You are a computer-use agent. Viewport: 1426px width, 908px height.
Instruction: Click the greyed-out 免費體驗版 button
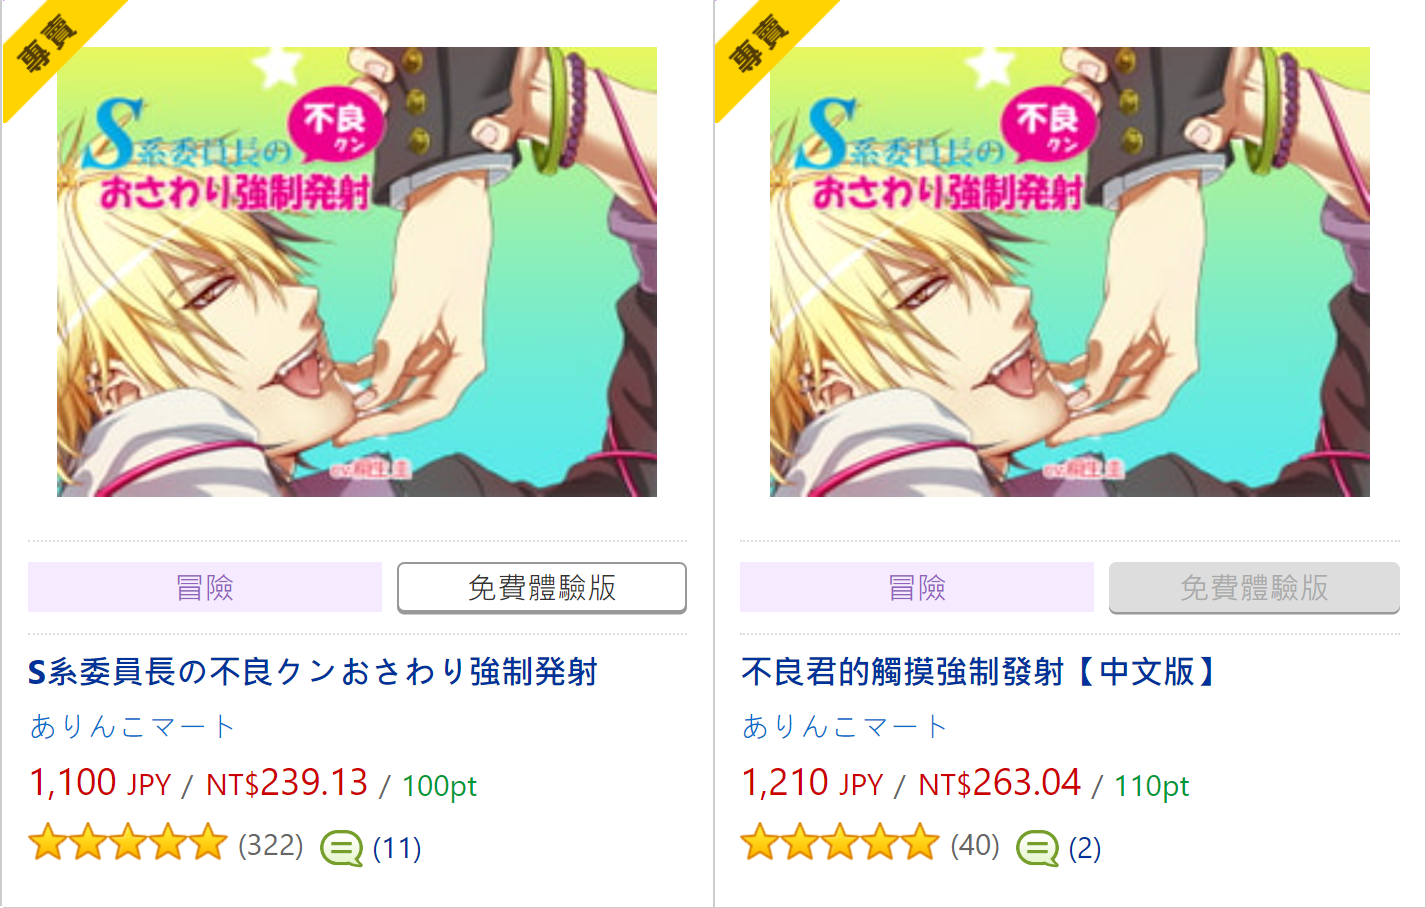tap(1254, 587)
